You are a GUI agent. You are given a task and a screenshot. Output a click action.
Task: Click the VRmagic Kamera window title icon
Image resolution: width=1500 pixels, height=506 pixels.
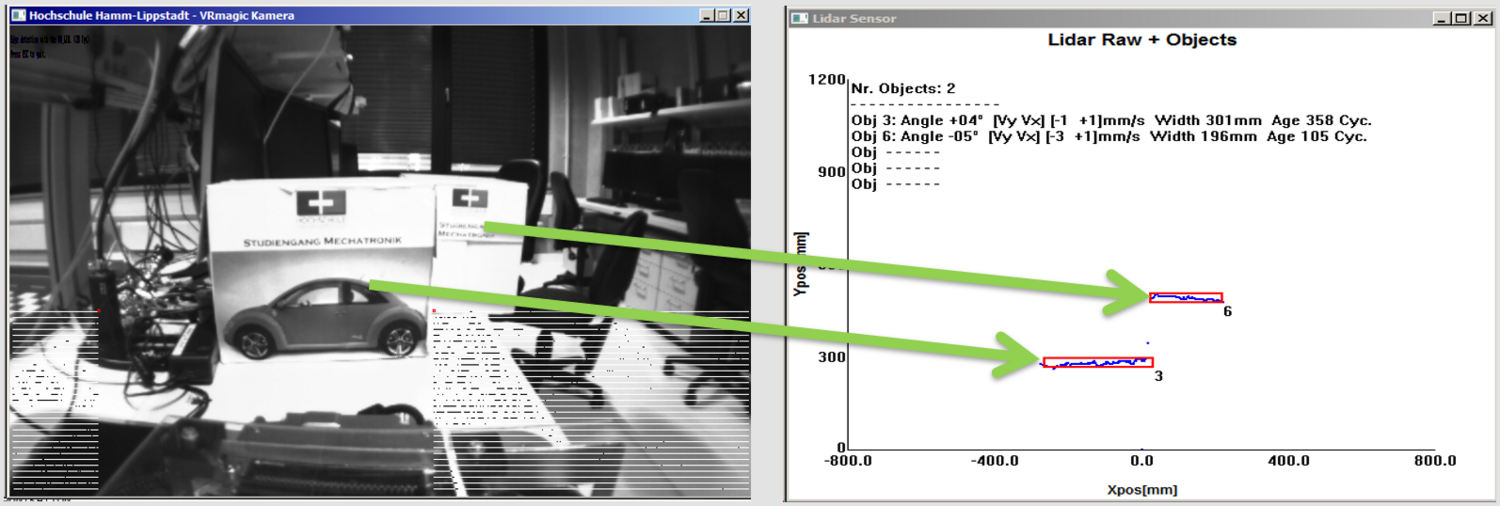pyautogui.click(x=17, y=16)
